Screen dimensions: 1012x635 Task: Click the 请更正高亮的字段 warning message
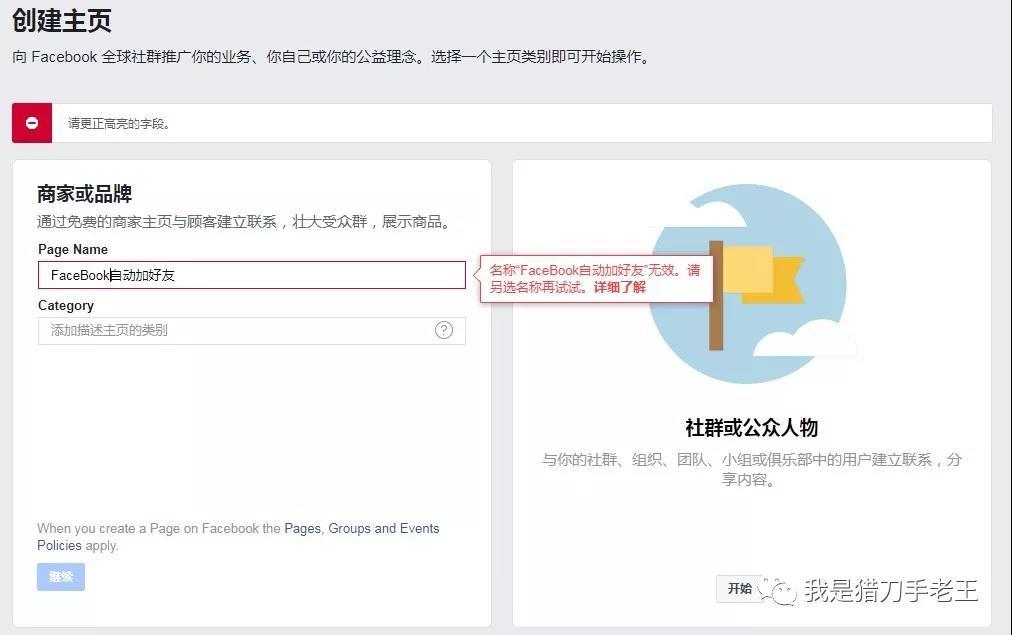tap(118, 122)
